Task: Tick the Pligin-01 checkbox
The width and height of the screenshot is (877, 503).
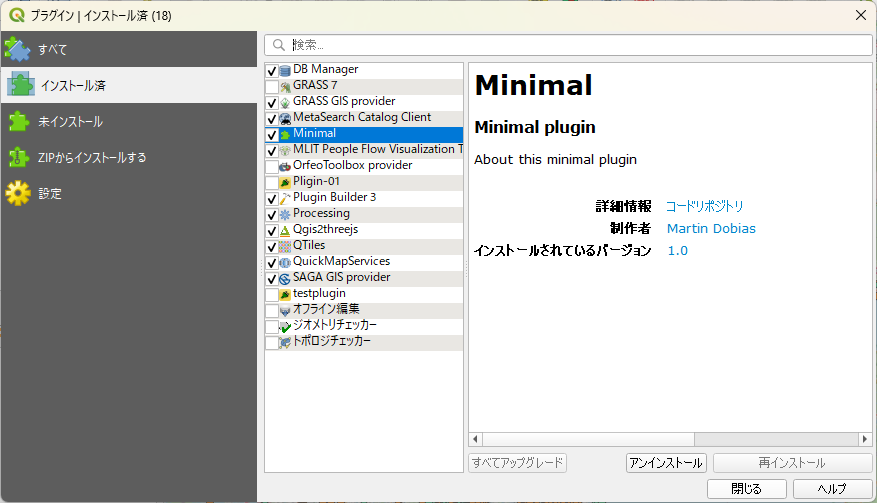Action: [272, 183]
